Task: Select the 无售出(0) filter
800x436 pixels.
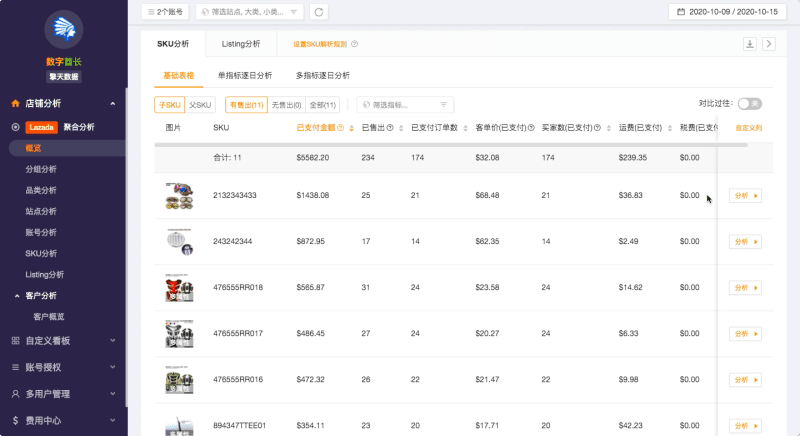Action: pyautogui.click(x=287, y=104)
